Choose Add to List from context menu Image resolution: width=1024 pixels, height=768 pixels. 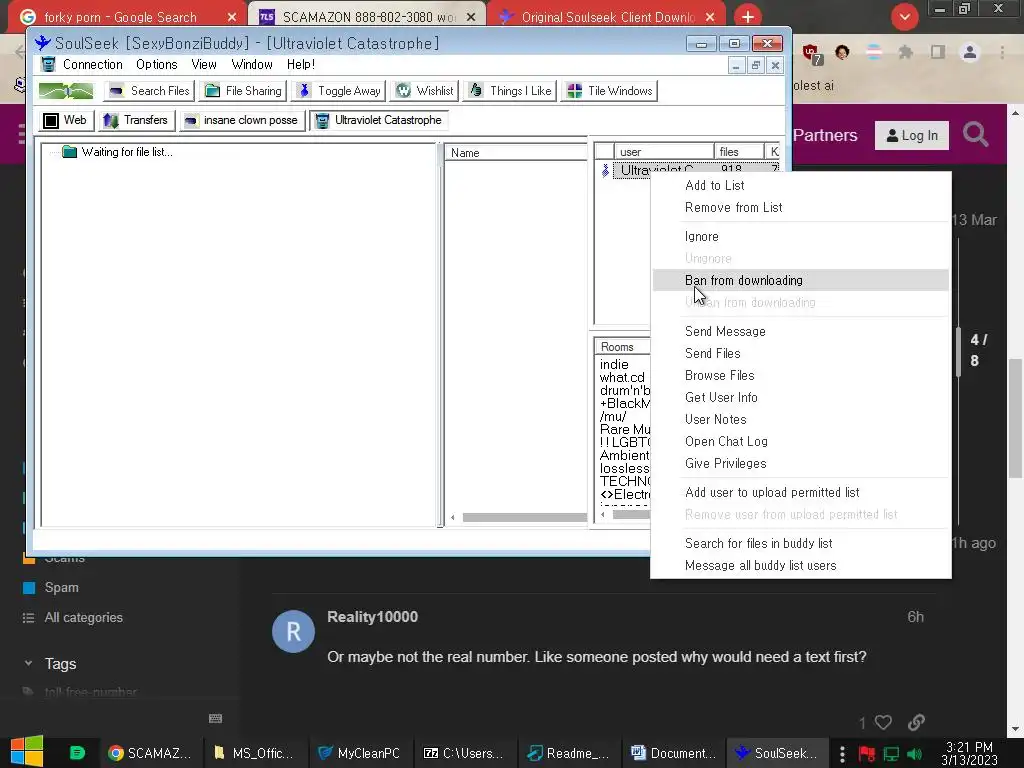pos(801,185)
